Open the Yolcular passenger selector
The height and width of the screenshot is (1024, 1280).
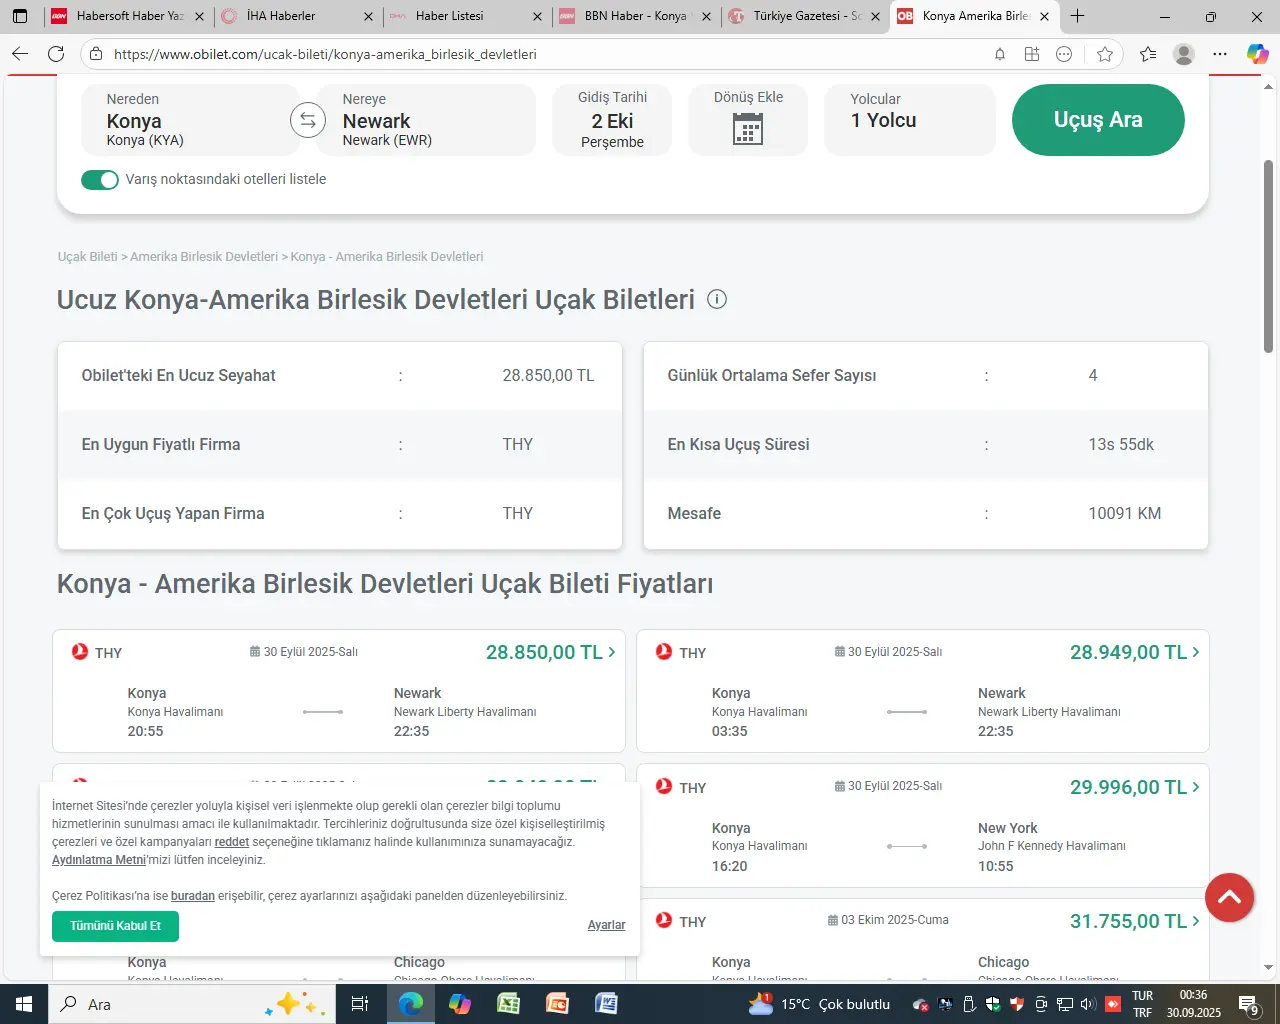coord(910,120)
